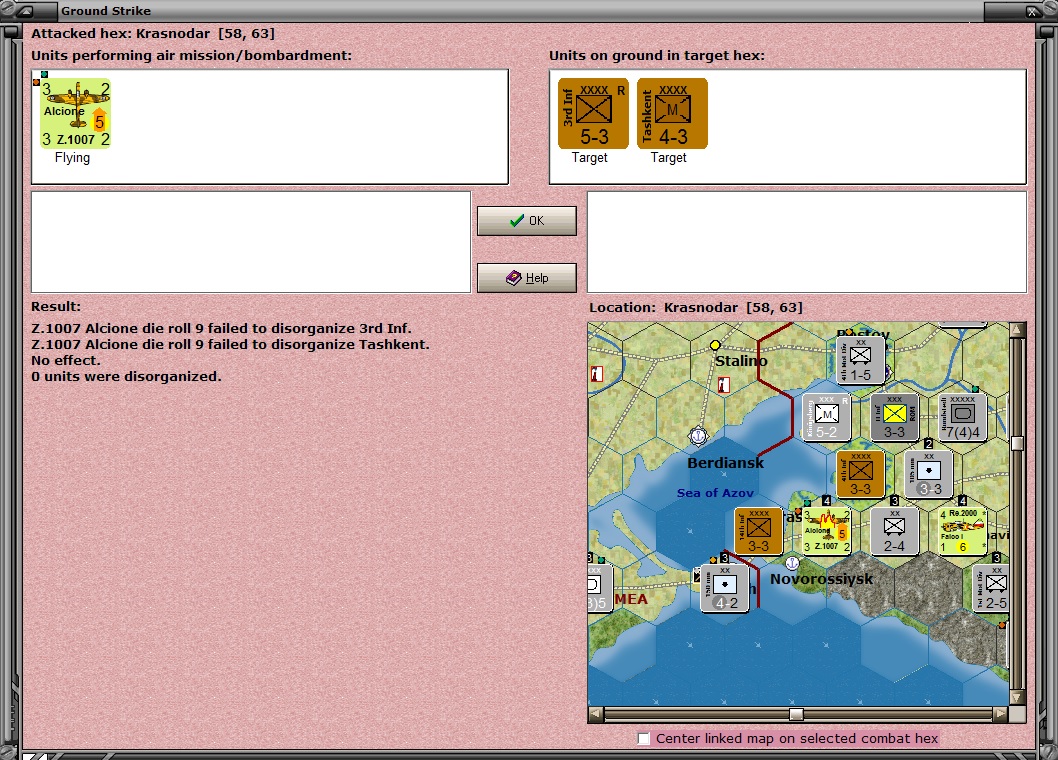
Task: Click the grey 2-4 infantry counter
Action: (894, 531)
